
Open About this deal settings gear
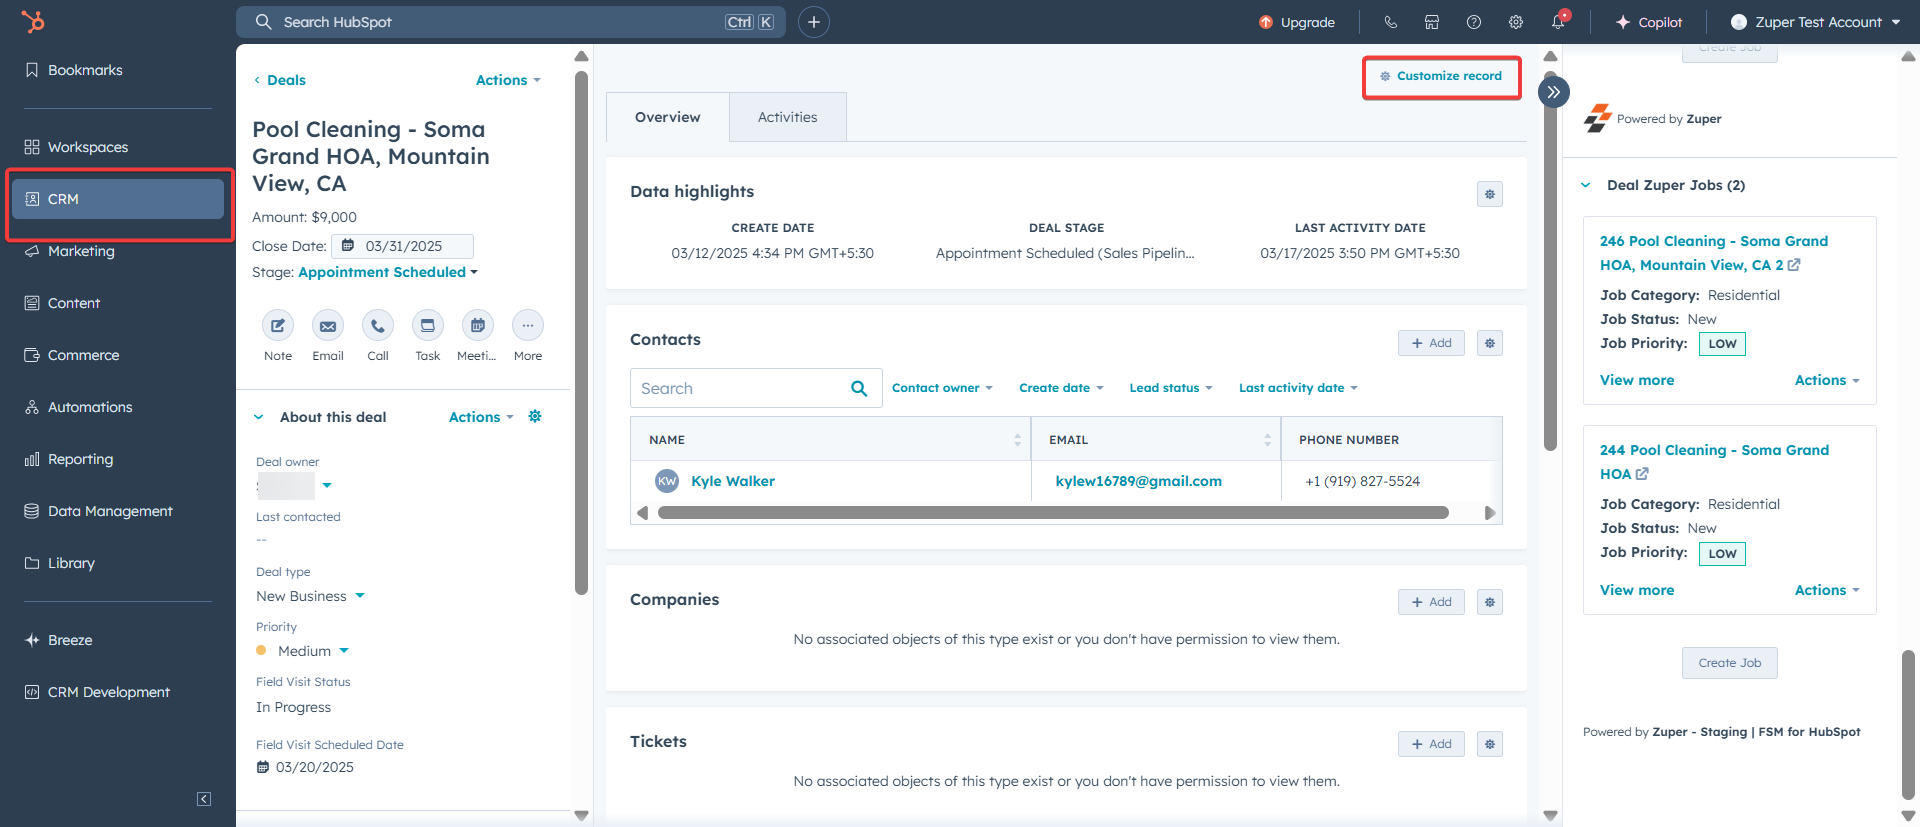point(535,416)
